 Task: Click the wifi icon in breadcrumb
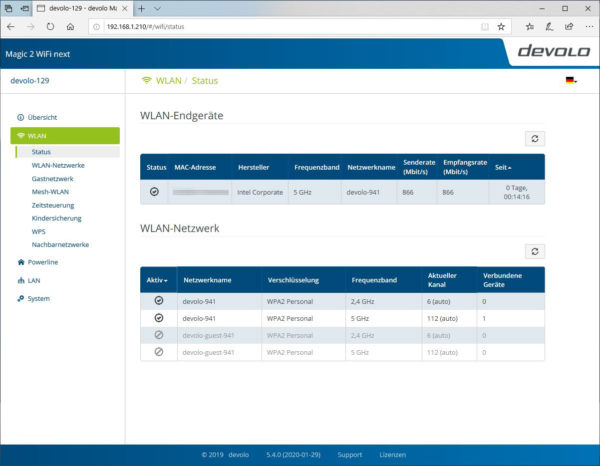[147, 80]
